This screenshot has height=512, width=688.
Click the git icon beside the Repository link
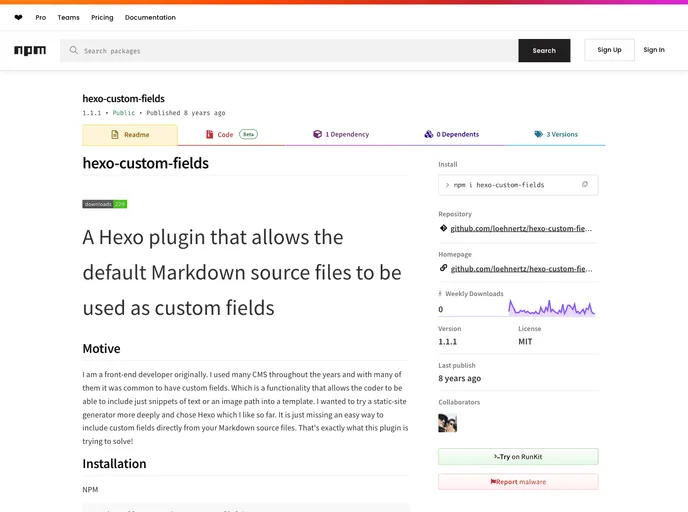(443, 228)
